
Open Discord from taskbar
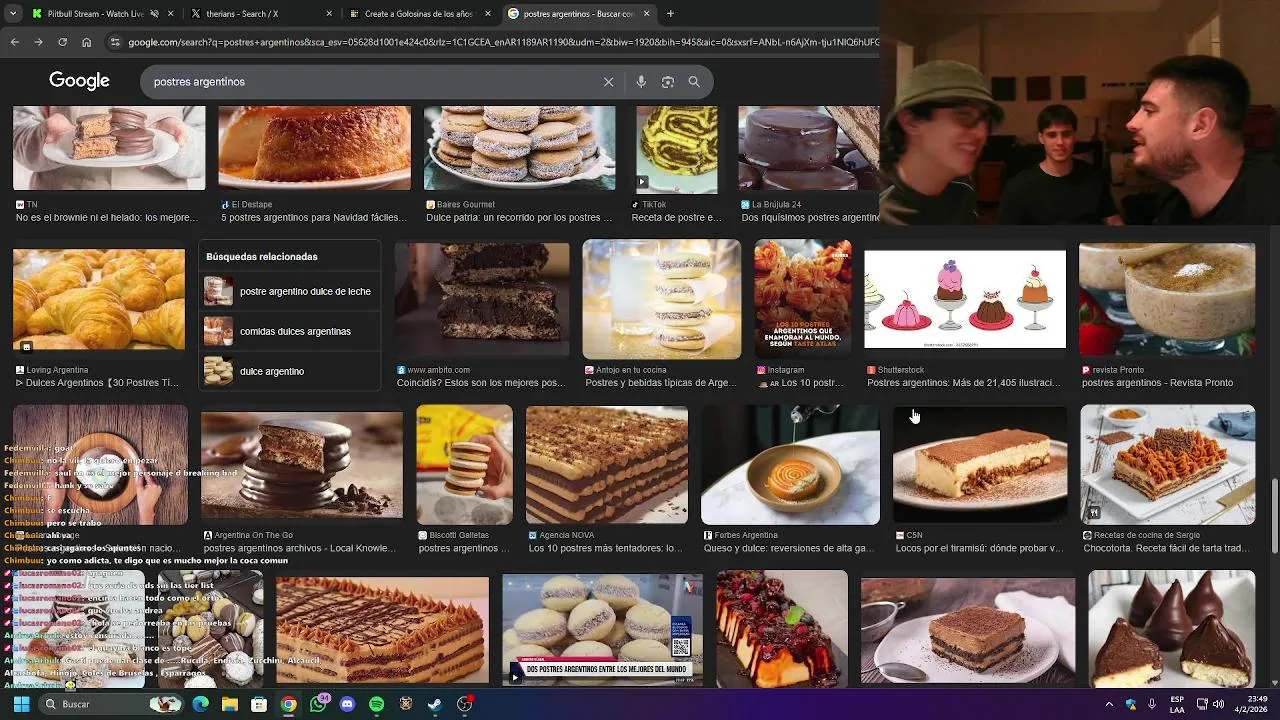[347, 704]
